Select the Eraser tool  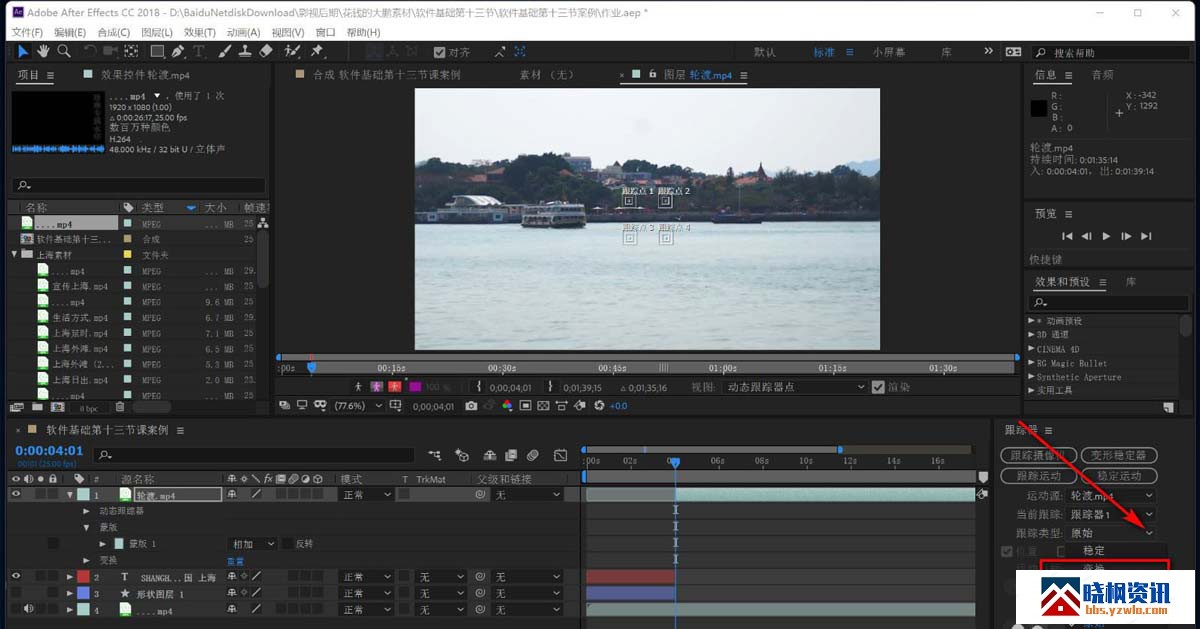[x=266, y=52]
